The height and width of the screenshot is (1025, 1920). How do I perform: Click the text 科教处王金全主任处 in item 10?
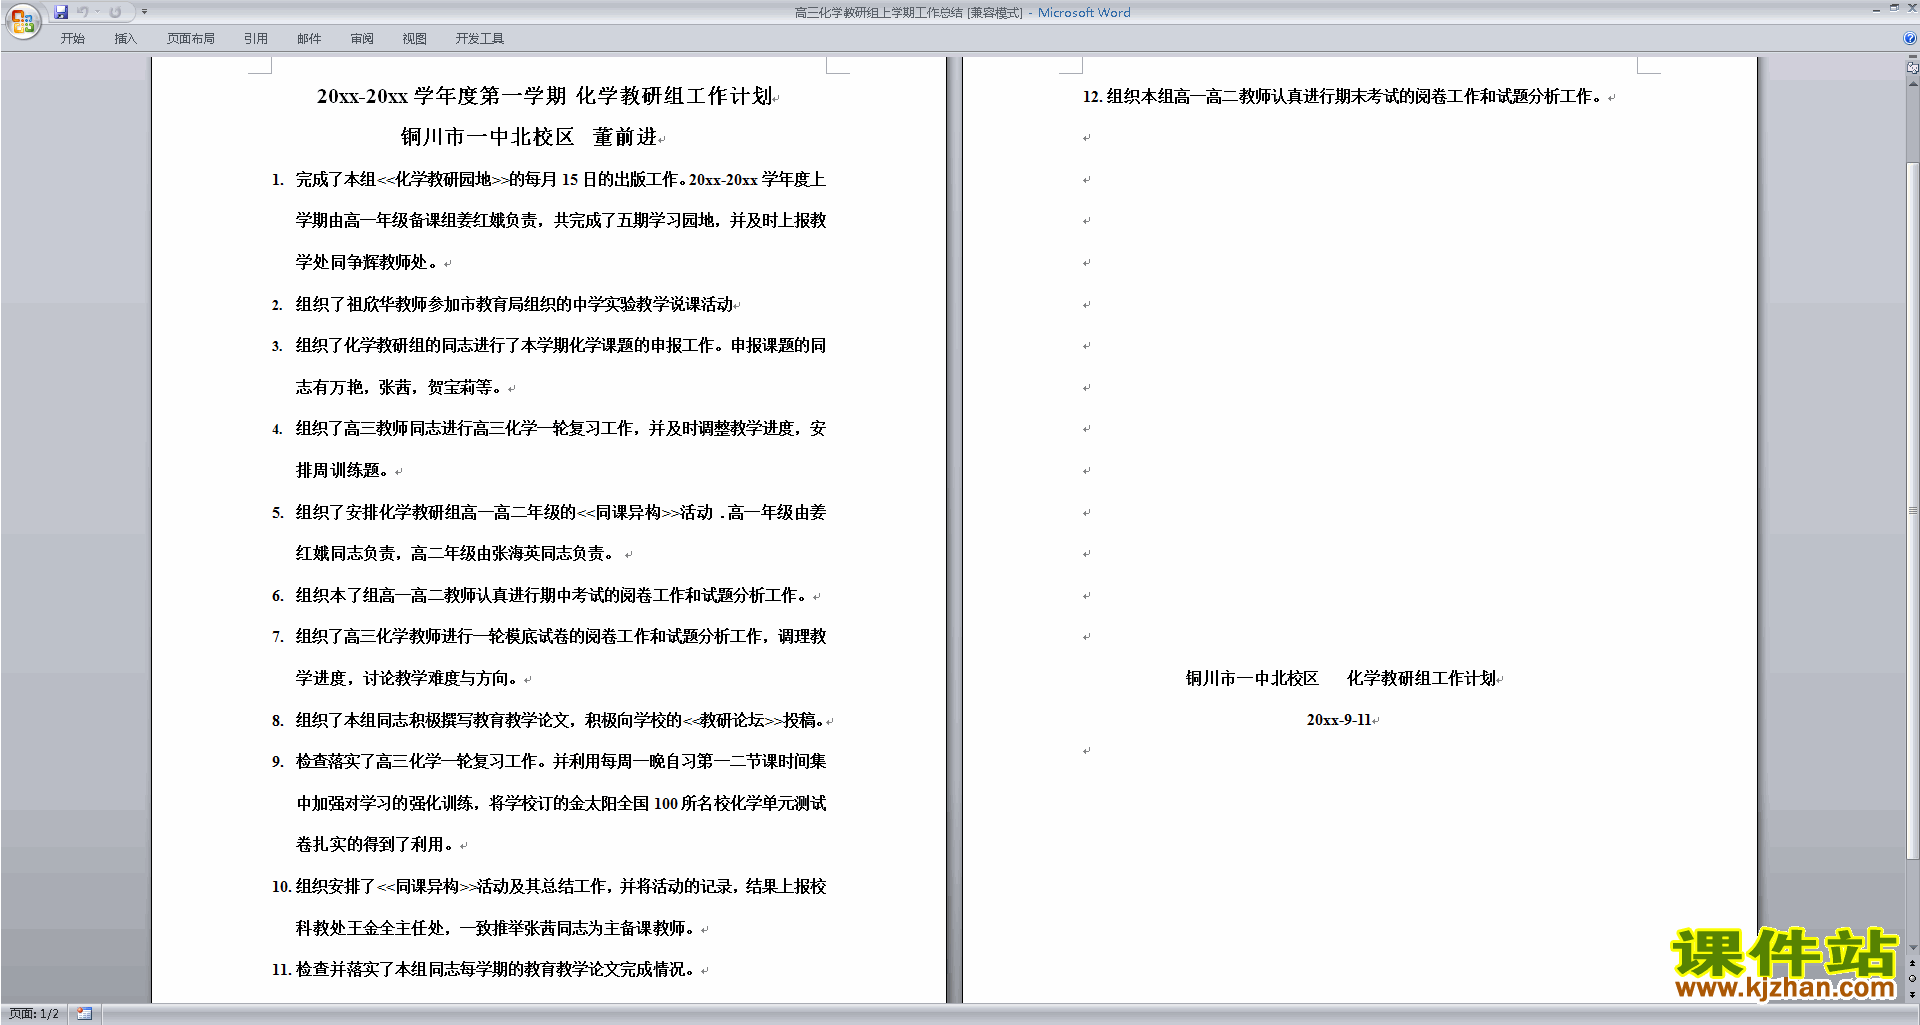pyautogui.click(x=371, y=928)
